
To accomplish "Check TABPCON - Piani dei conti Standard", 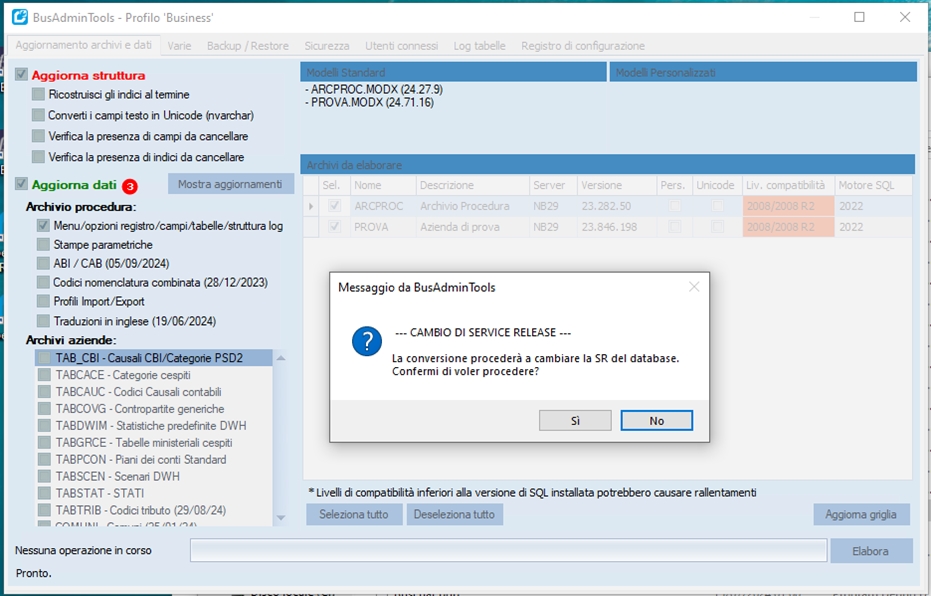I will pyautogui.click(x=44, y=459).
